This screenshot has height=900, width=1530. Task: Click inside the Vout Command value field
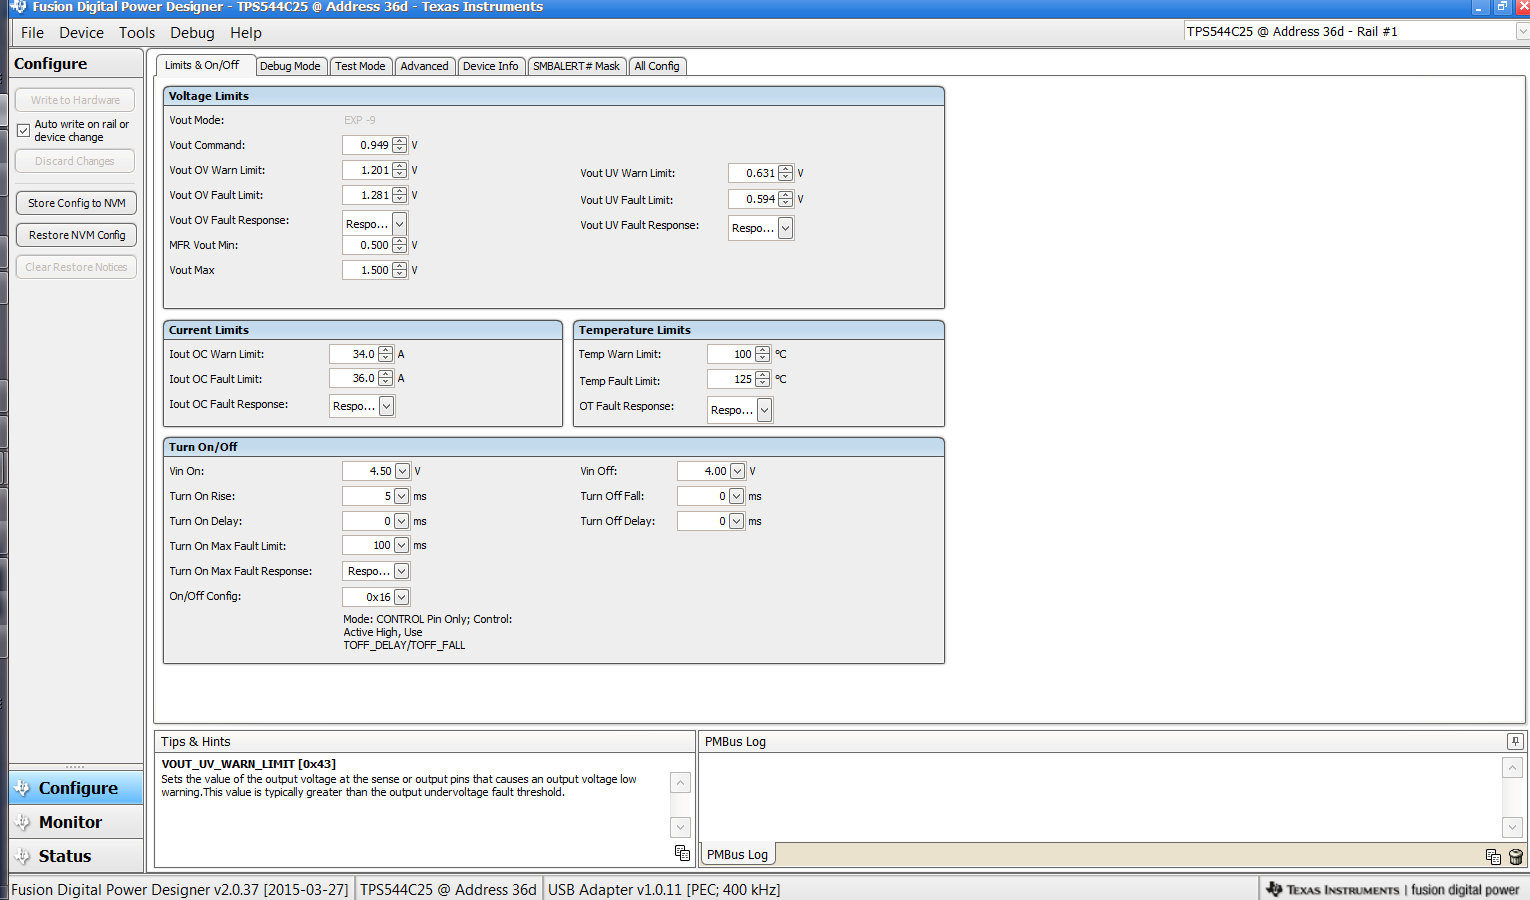[368, 144]
